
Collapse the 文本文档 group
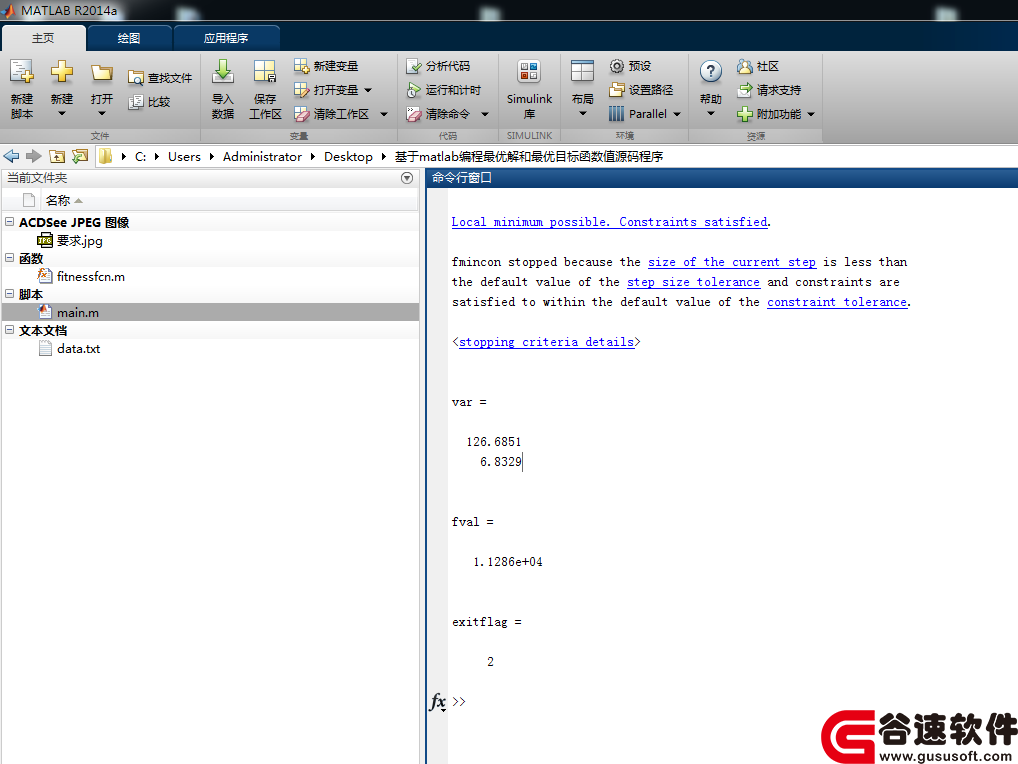click(10, 330)
